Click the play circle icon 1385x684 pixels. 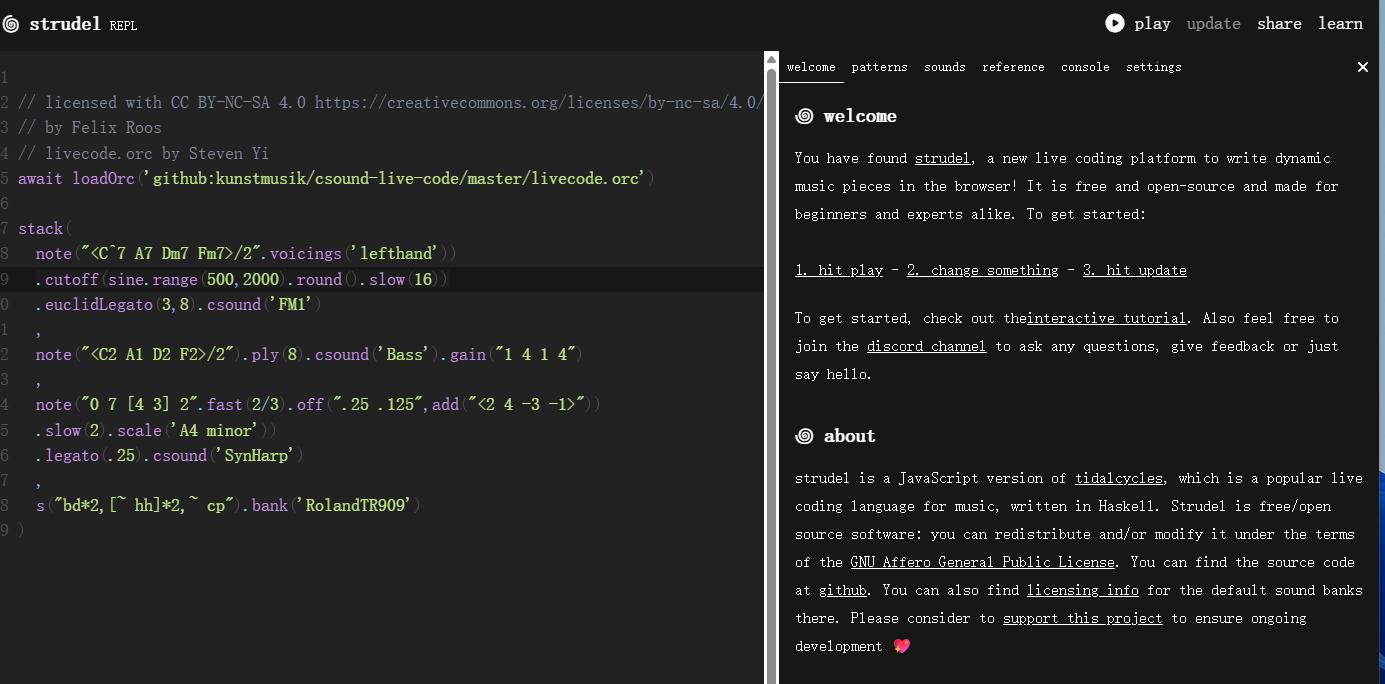pos(1114,23)
